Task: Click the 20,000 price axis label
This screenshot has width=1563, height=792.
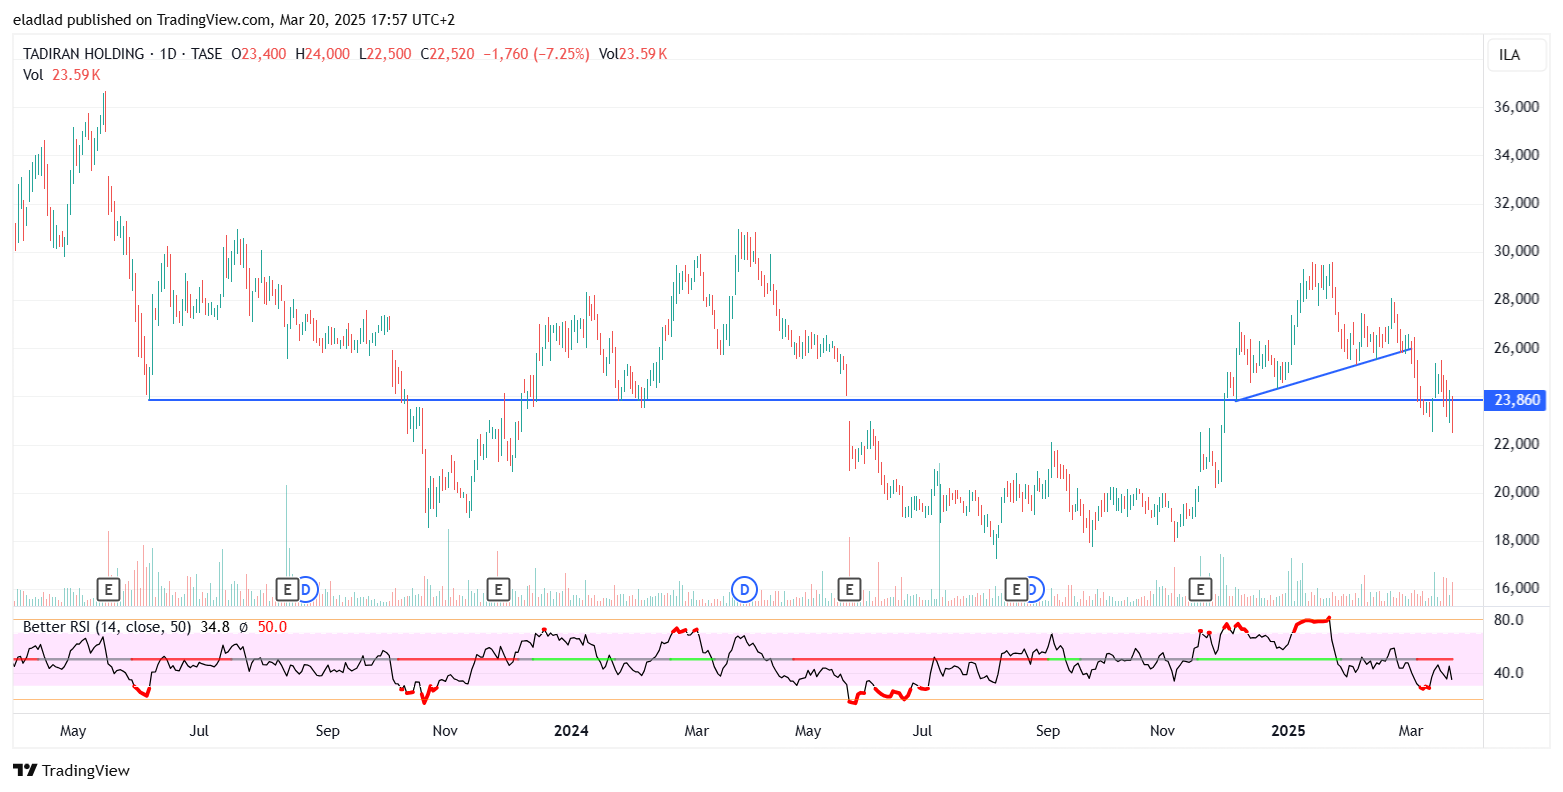Action: coord(1517,492)
